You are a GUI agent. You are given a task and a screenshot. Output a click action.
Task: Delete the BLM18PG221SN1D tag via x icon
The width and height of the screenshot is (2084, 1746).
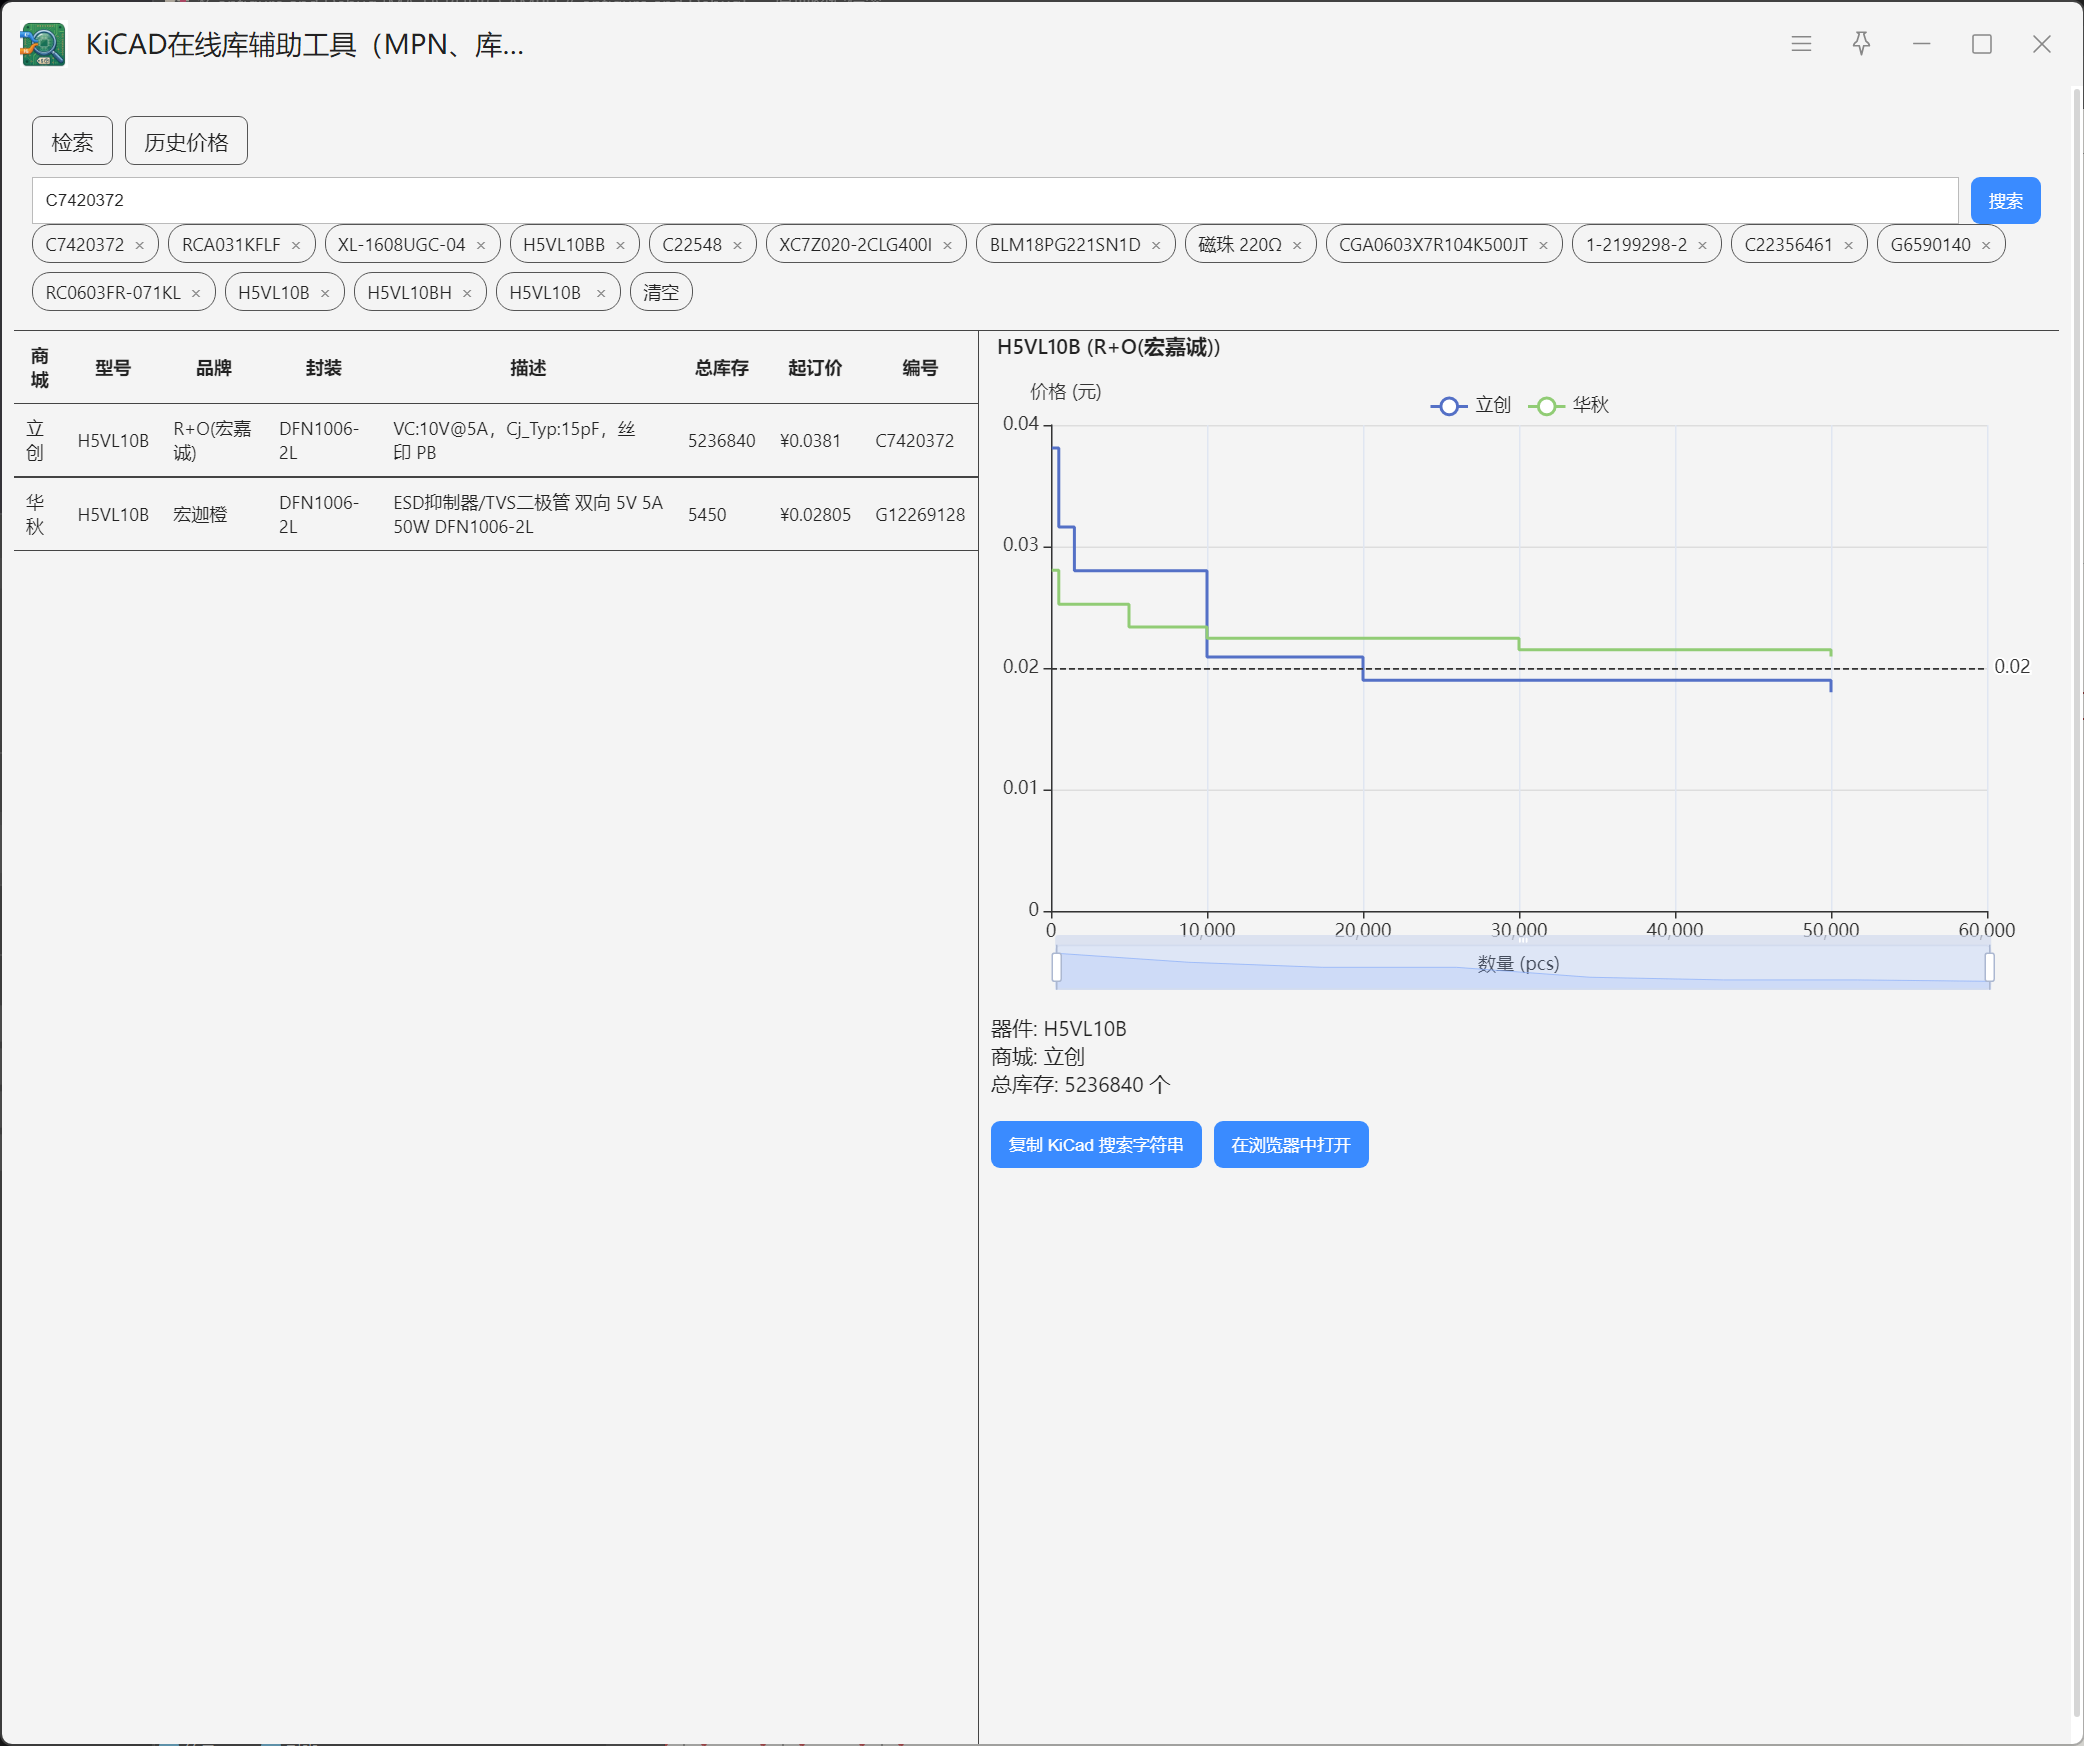tap(1156, 246)
